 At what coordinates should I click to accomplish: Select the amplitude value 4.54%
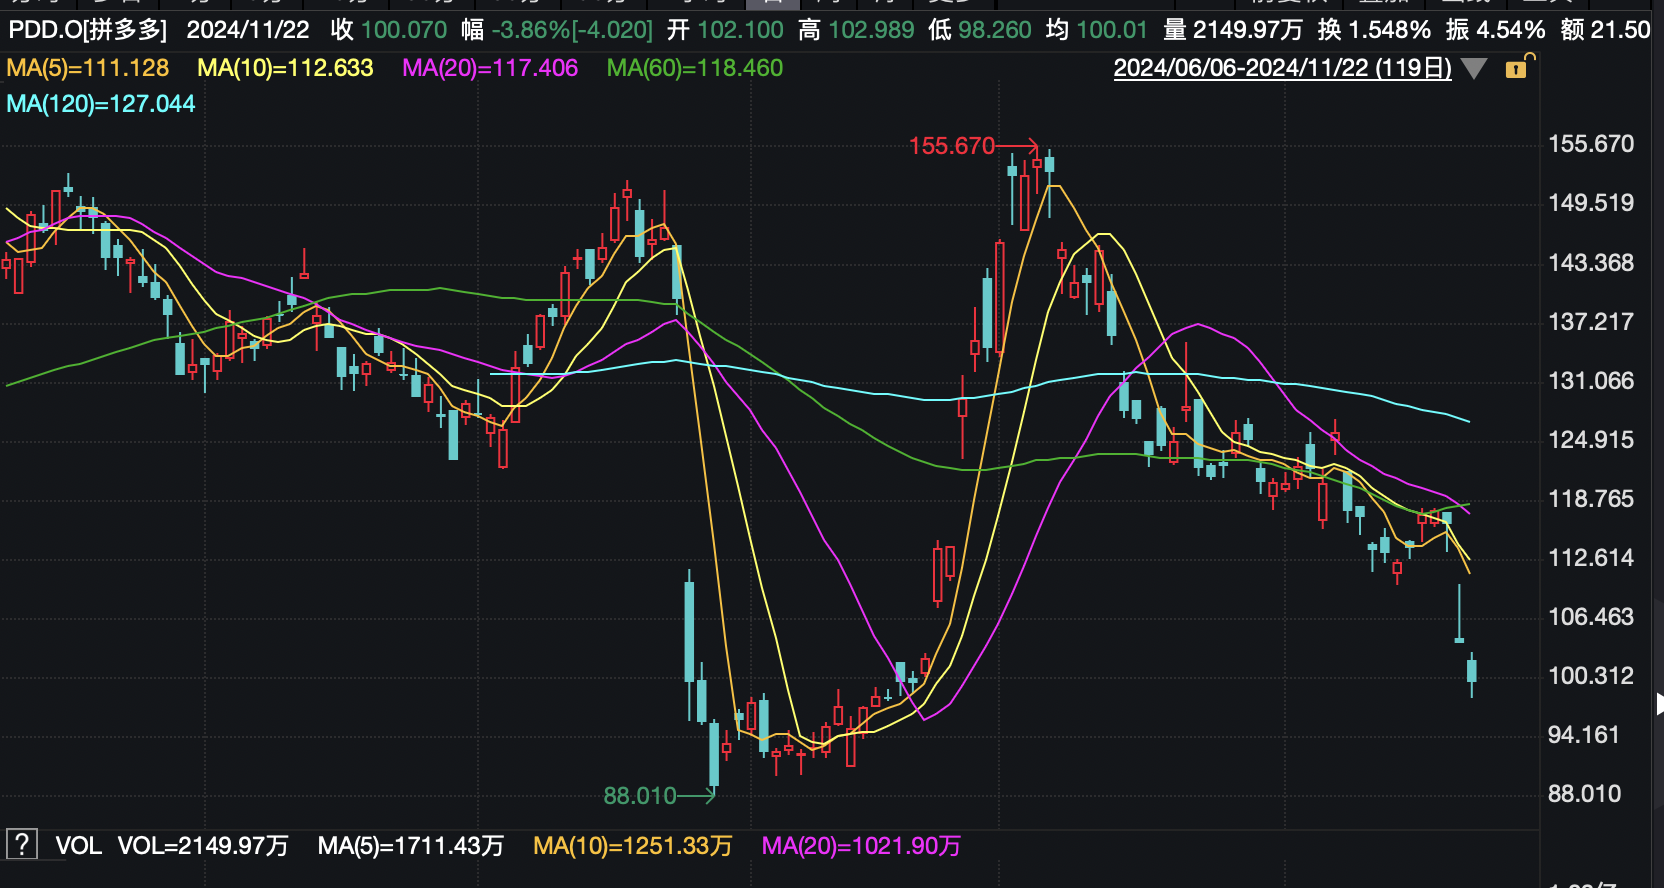[x=1511, y=30]
